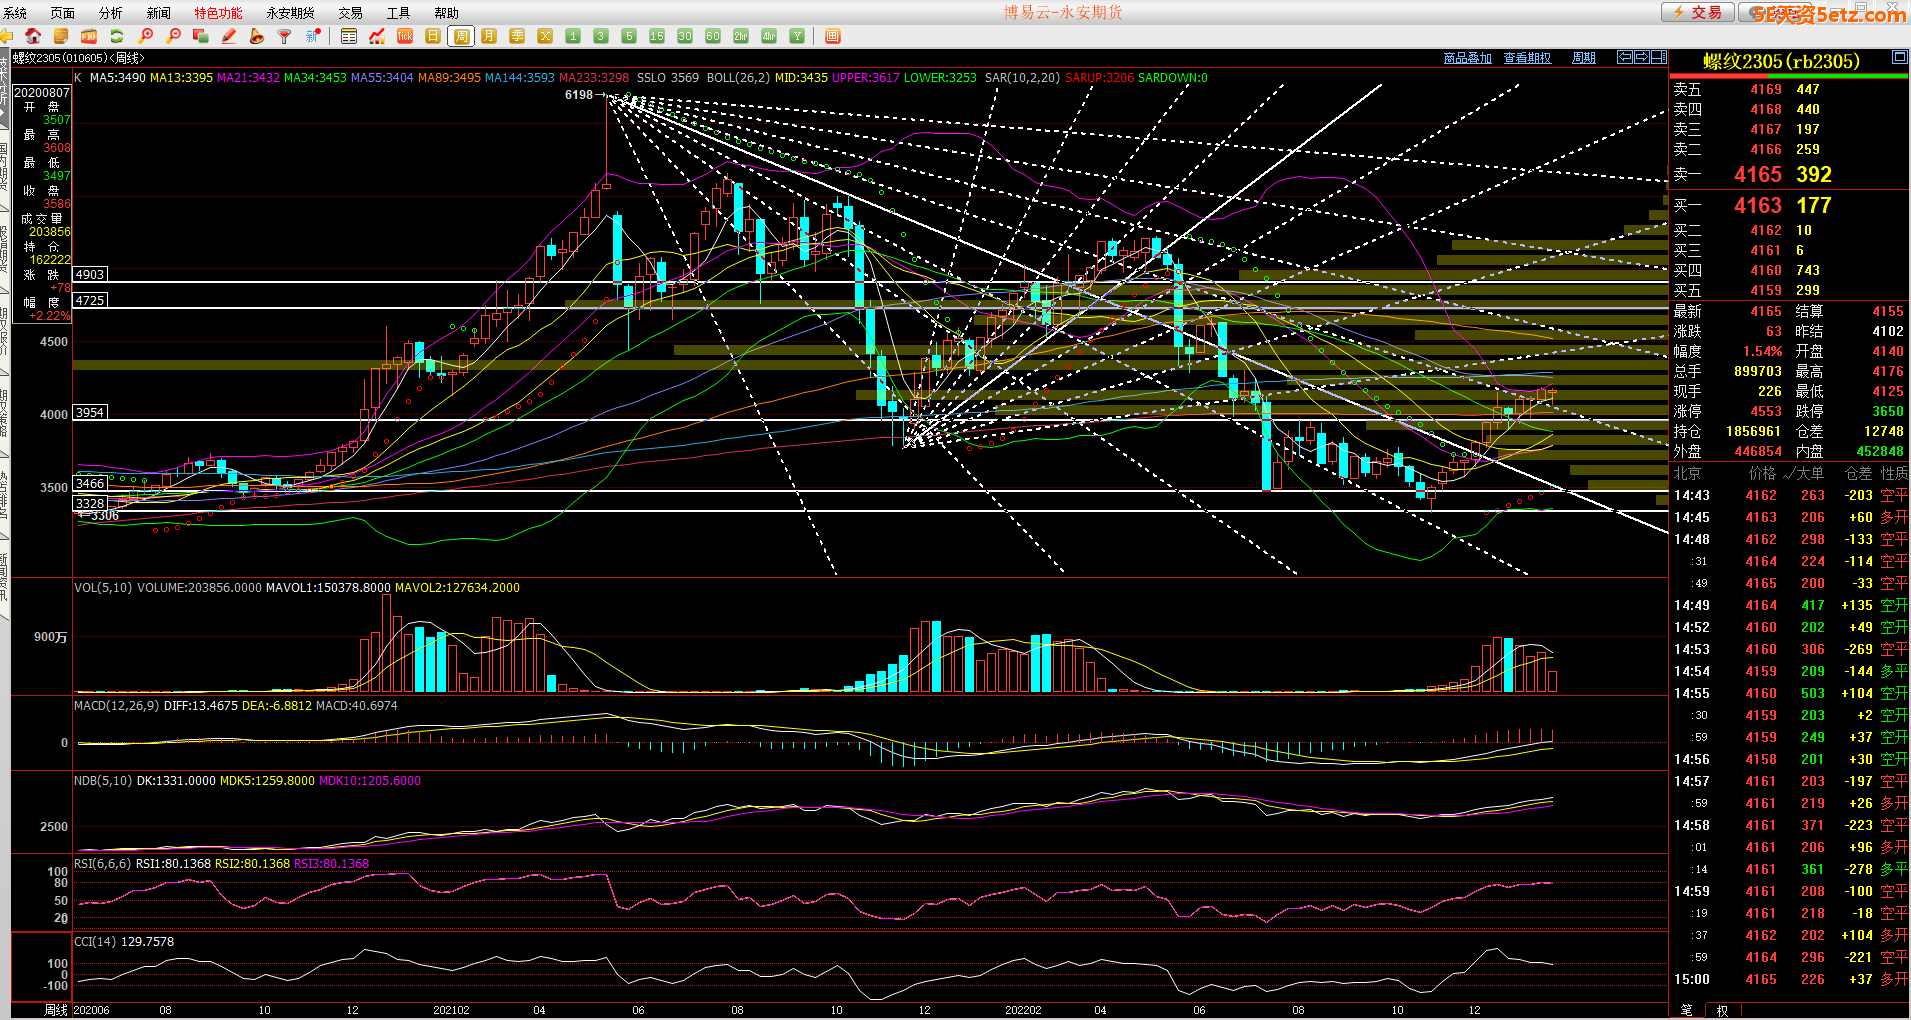Switch to the 权 tab at bottom
Screen dimensions: 1911x1020
click(x=1722, y=1010)
